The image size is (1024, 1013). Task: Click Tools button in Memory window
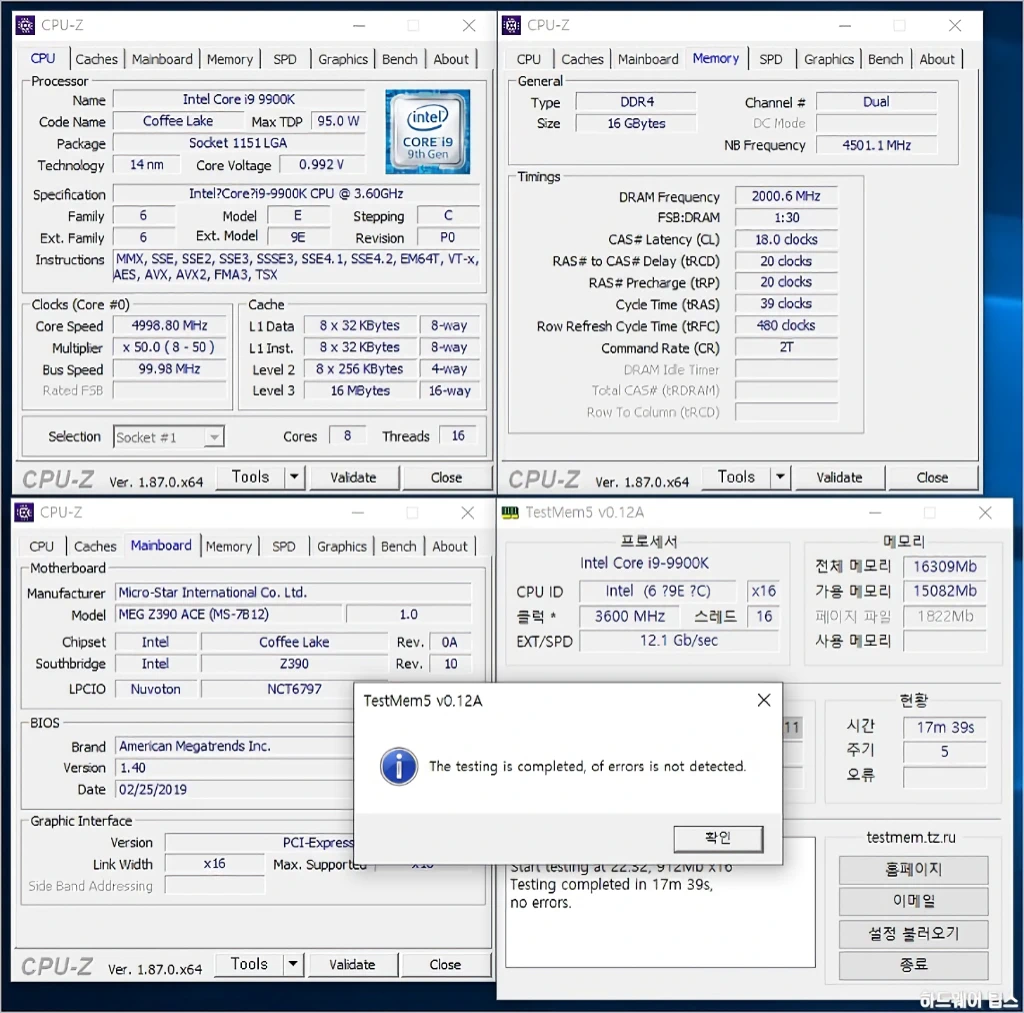pyautogui.click(x=736, y=477)
